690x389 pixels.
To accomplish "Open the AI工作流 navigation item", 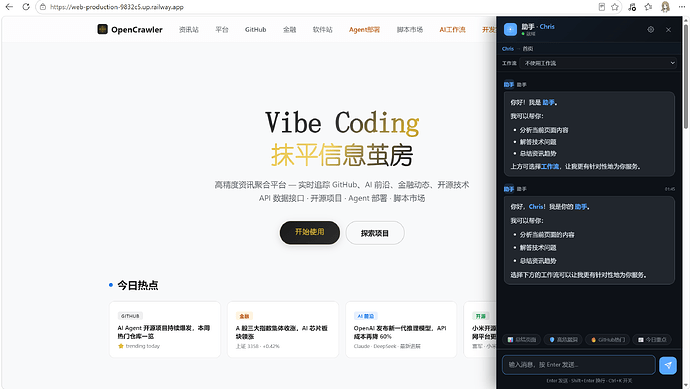I will [452, 29].
